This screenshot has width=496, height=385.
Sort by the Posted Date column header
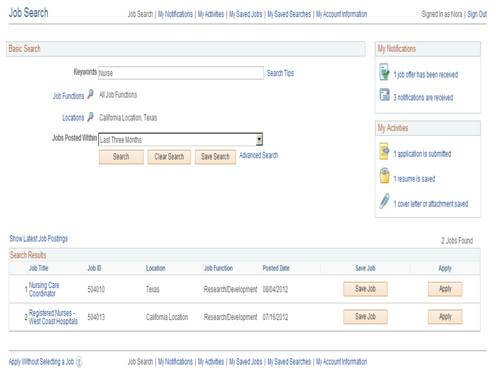(x=276, y=268)
